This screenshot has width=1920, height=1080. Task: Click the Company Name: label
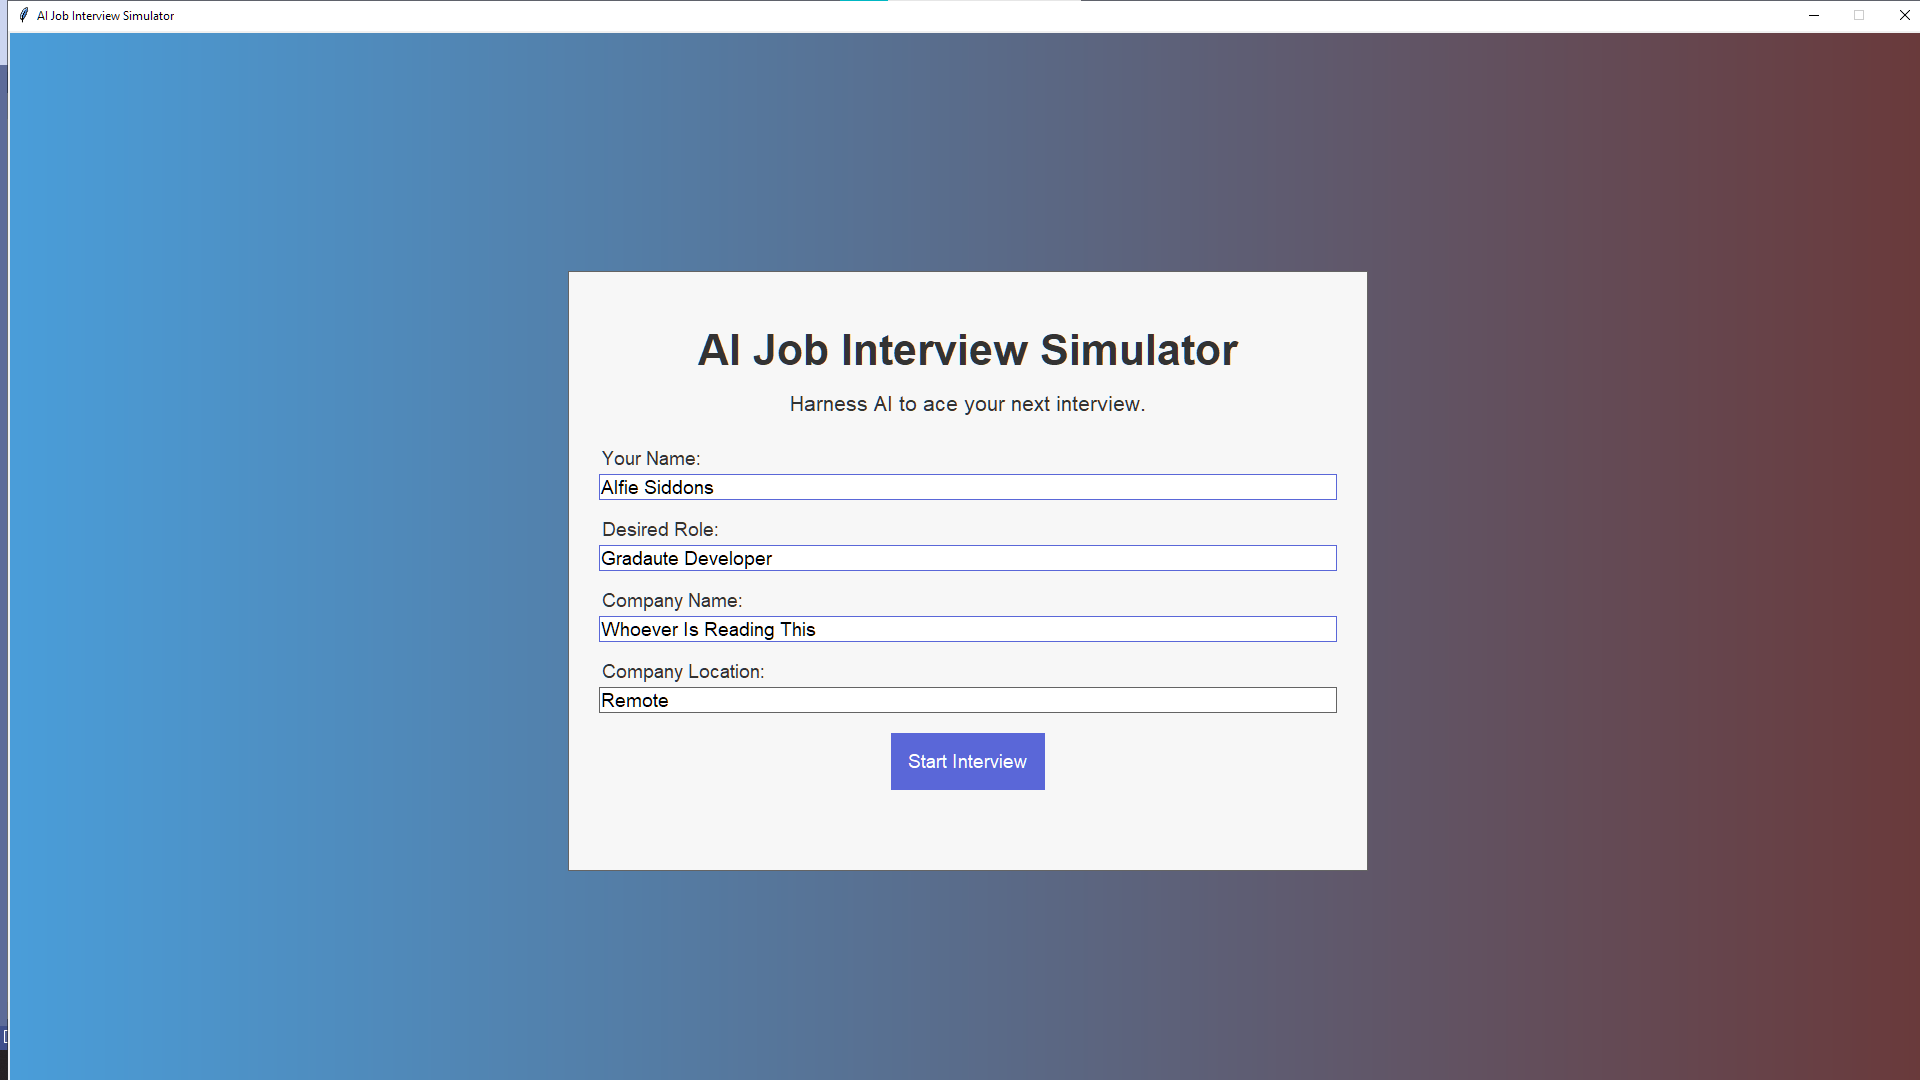(x=671, y=600)
